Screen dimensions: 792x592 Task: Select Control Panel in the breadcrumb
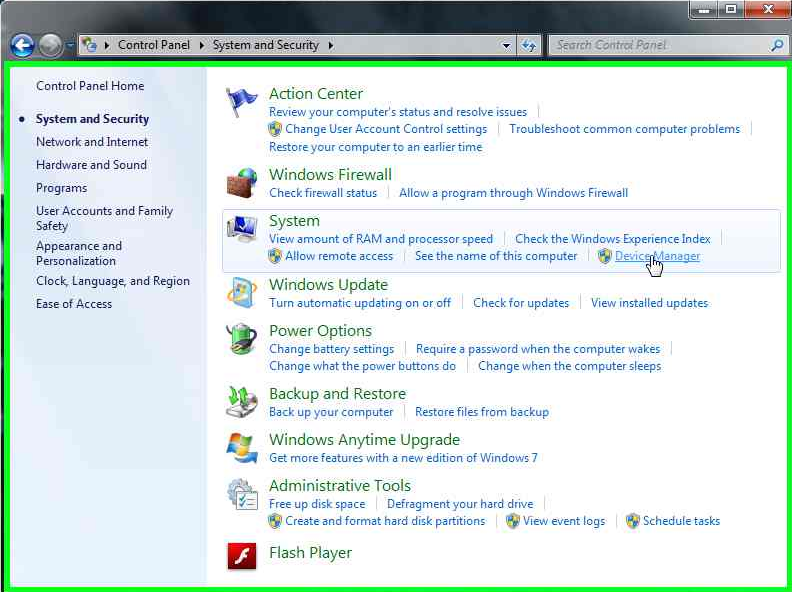coord(154,45)
